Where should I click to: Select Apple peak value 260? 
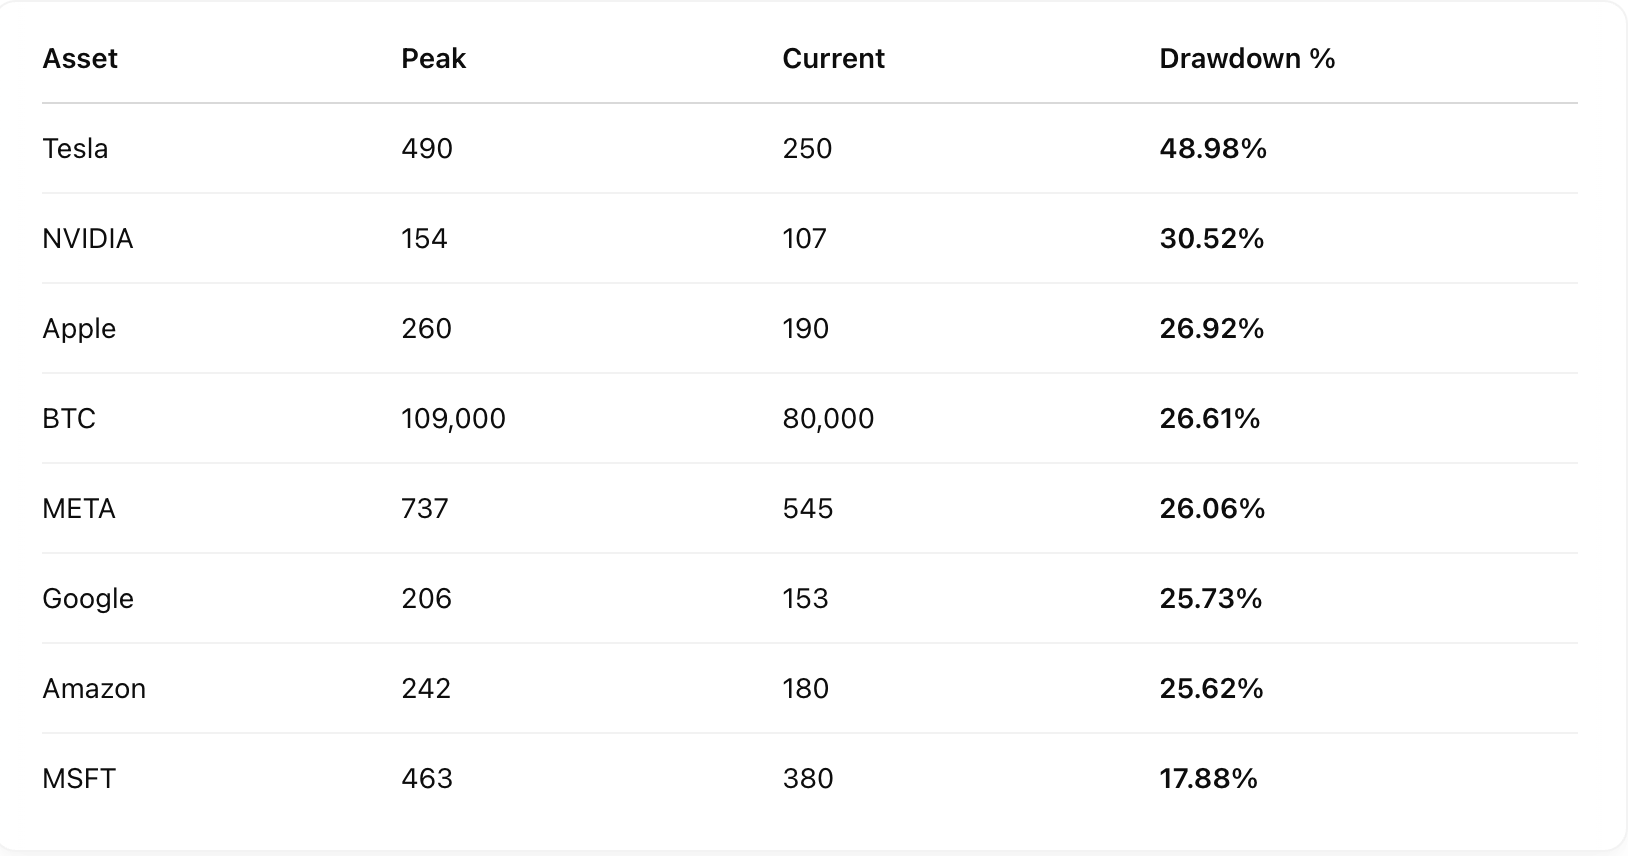point(427,329)
